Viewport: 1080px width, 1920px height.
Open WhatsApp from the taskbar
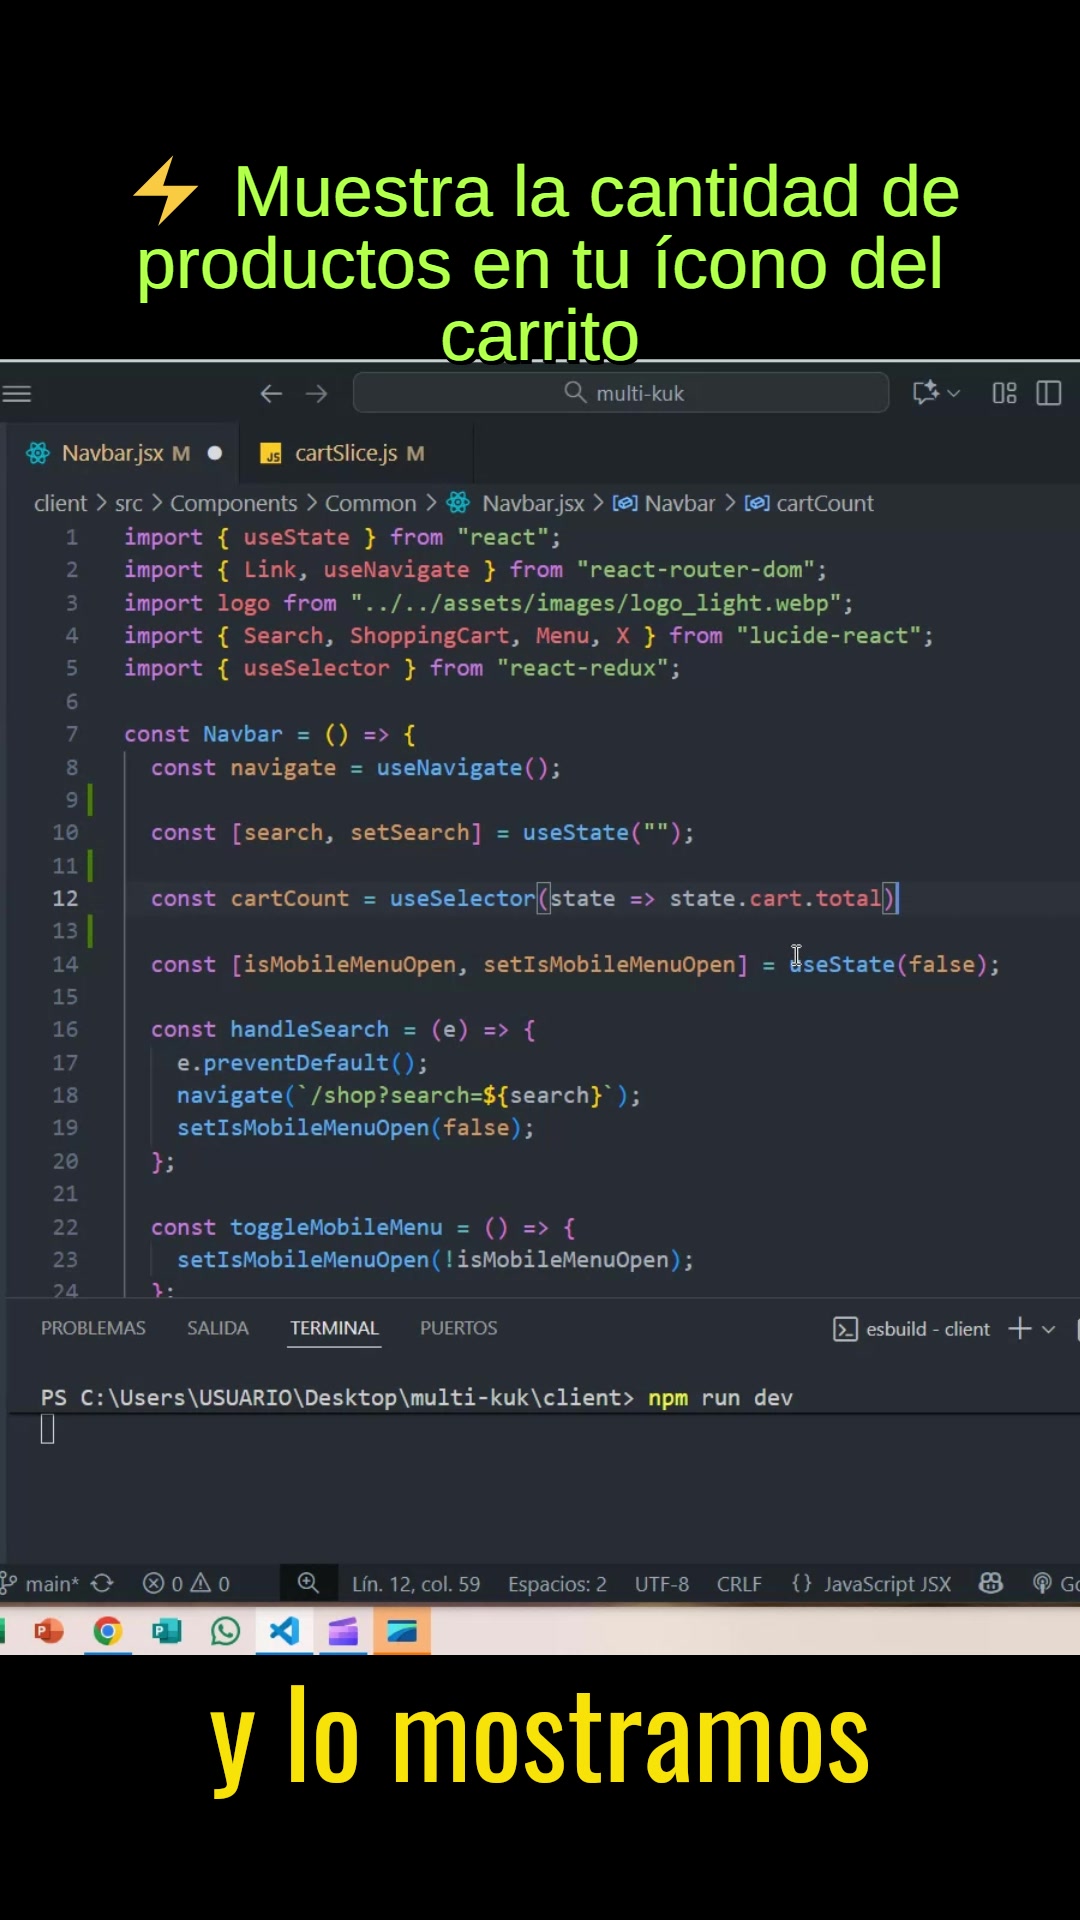(x=225, y=1631)
